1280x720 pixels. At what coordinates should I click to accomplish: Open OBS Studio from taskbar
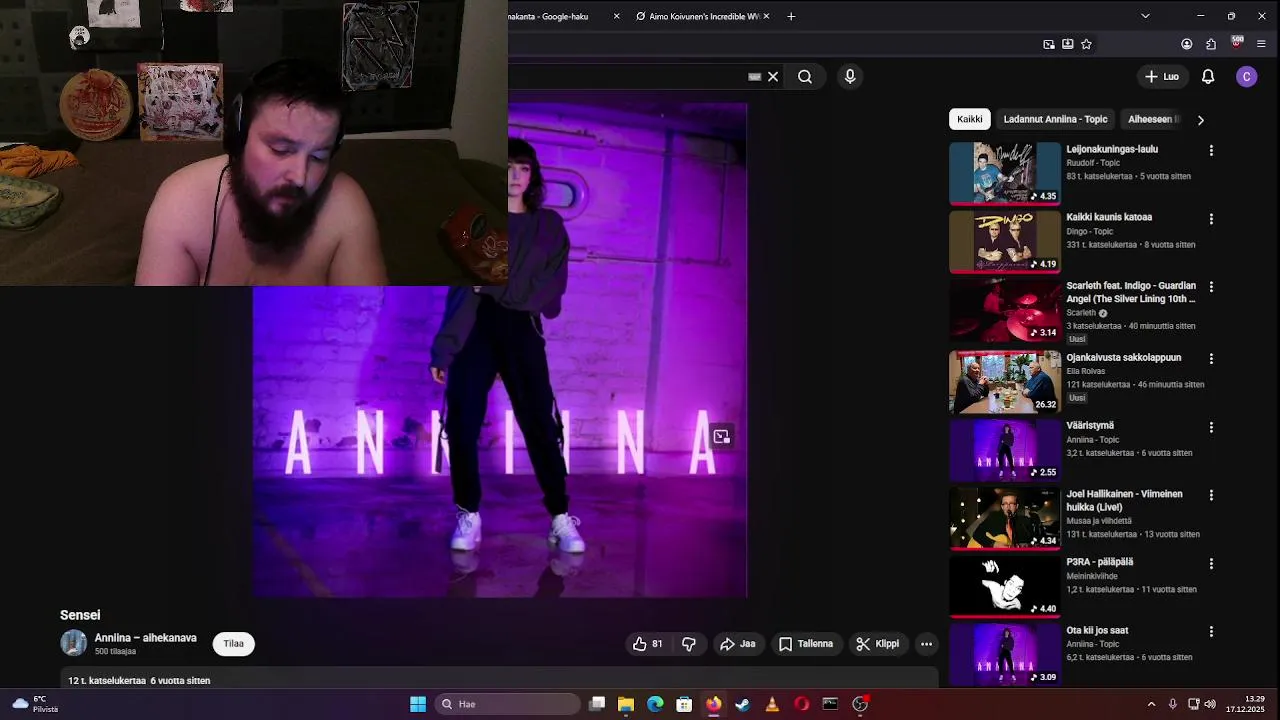860,704
